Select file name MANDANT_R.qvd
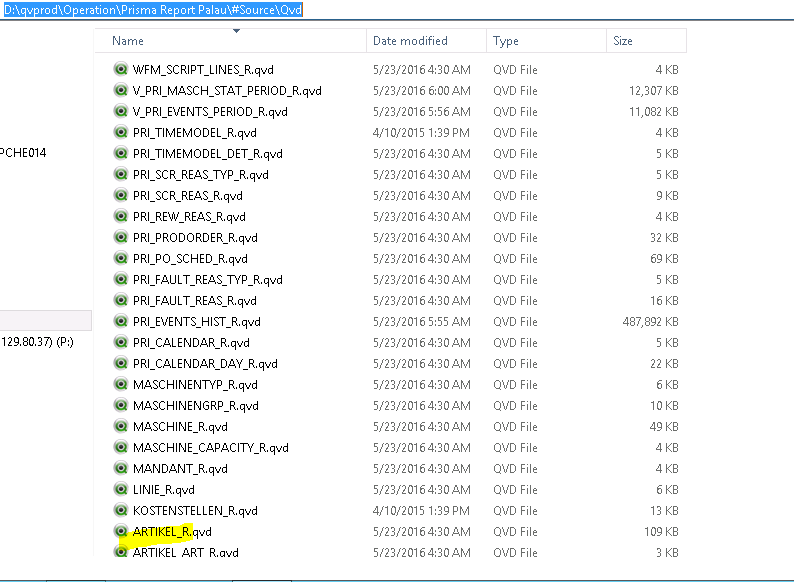The width and height of the screenshot is (794, 582). click(180, 469)
